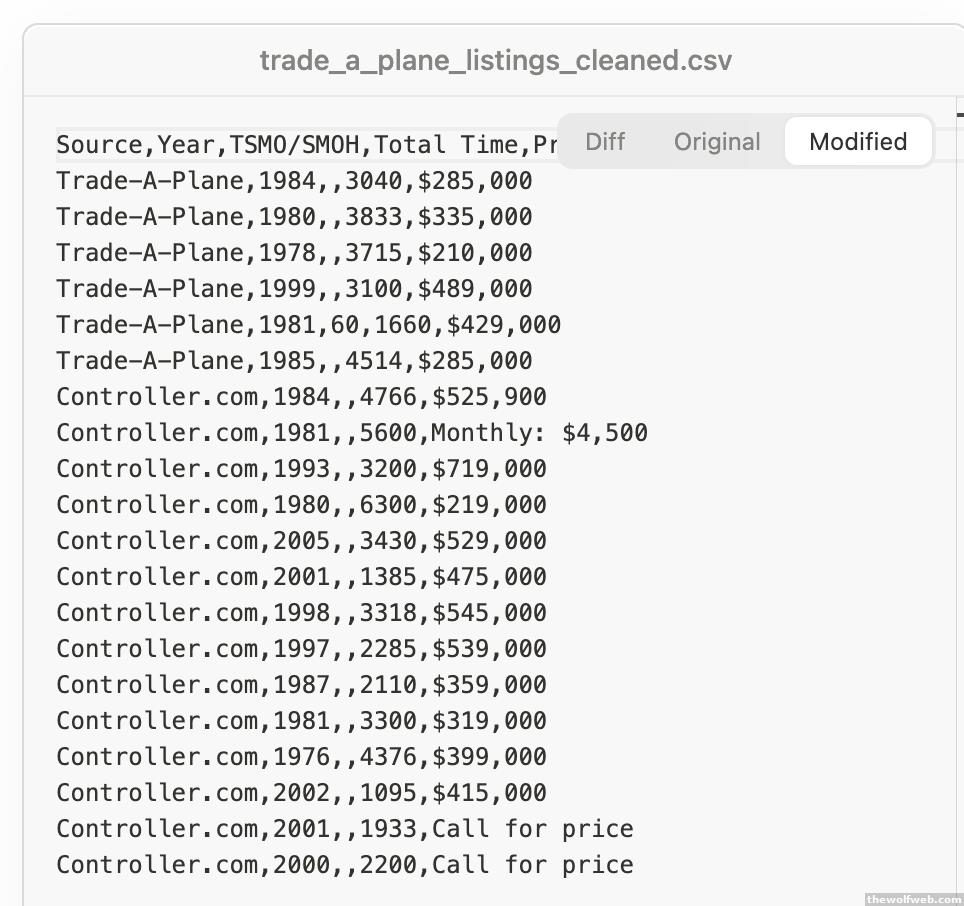This screenshot has width=964, height=906.
Task: Click the CSV header row starting with Source
Action: (x=300, y=145)
